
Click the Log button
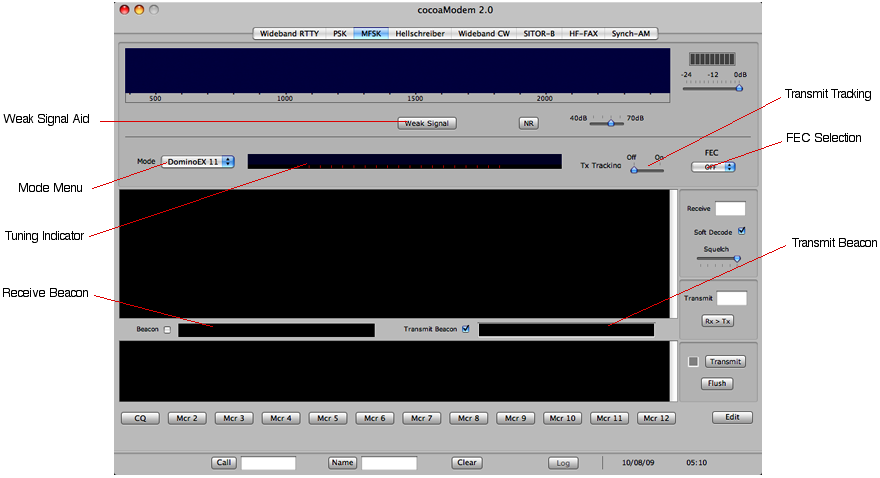click(x=563, y=463)
